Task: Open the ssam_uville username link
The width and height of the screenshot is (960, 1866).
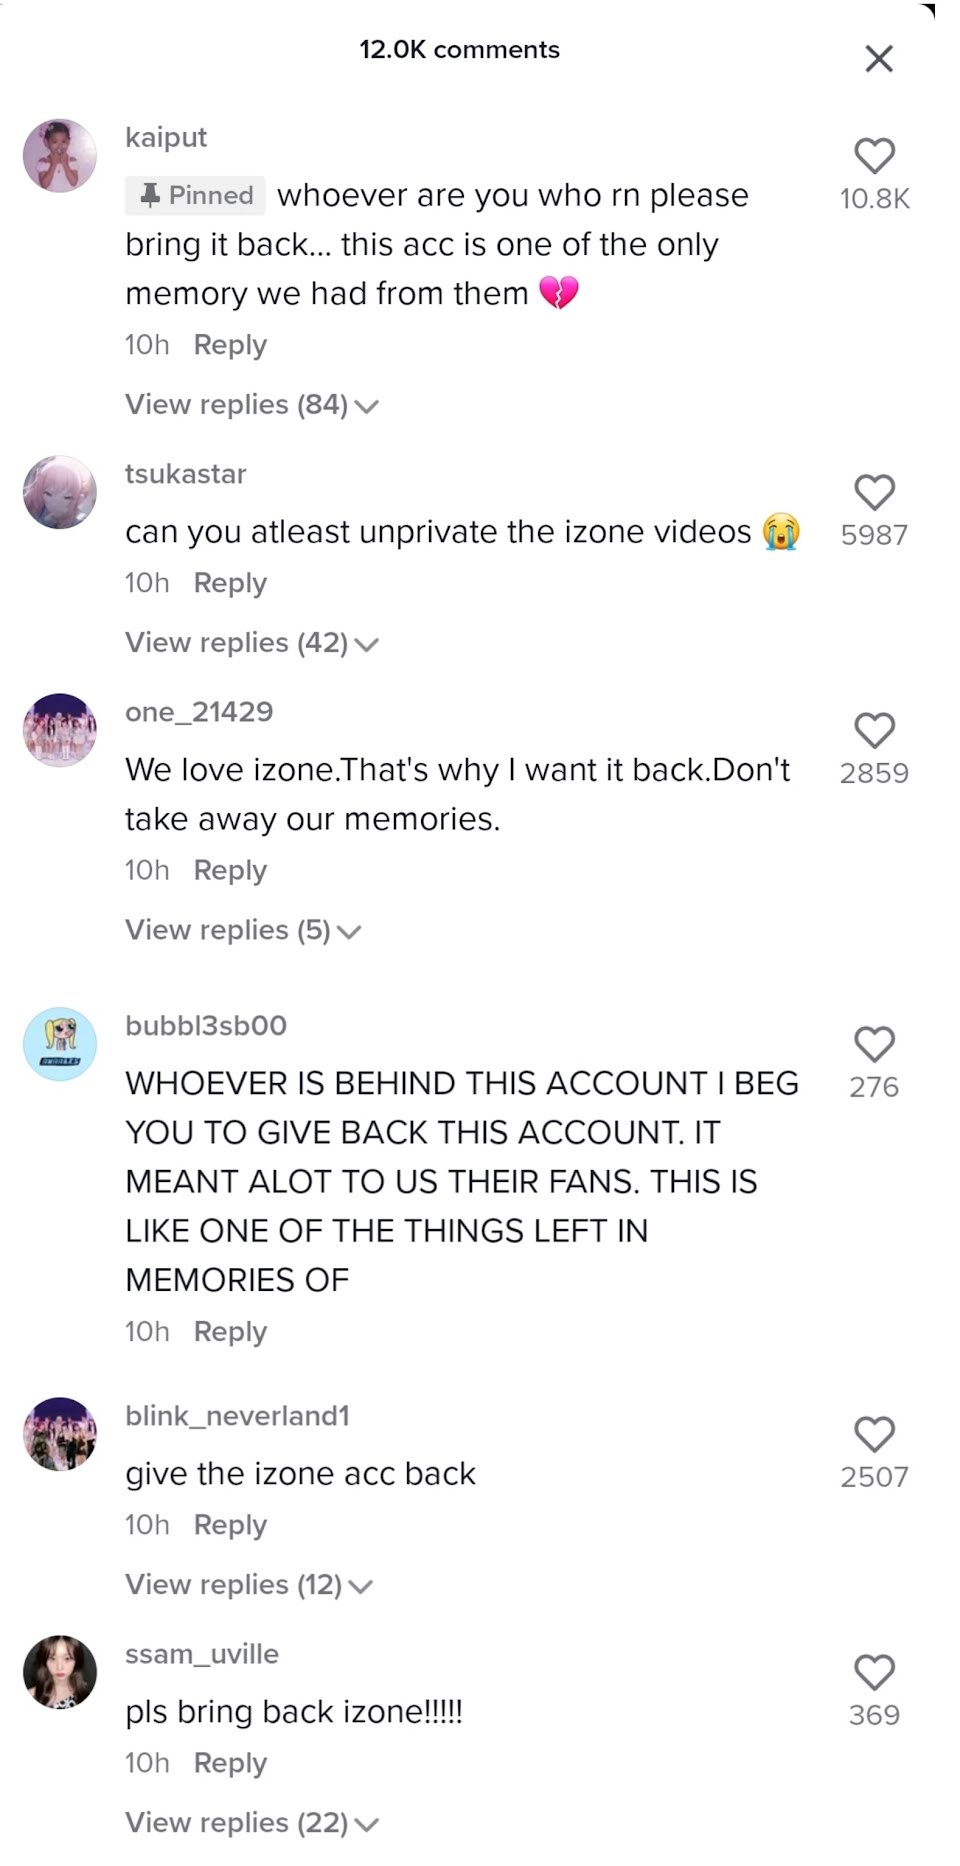Action: pos(202,1654)
